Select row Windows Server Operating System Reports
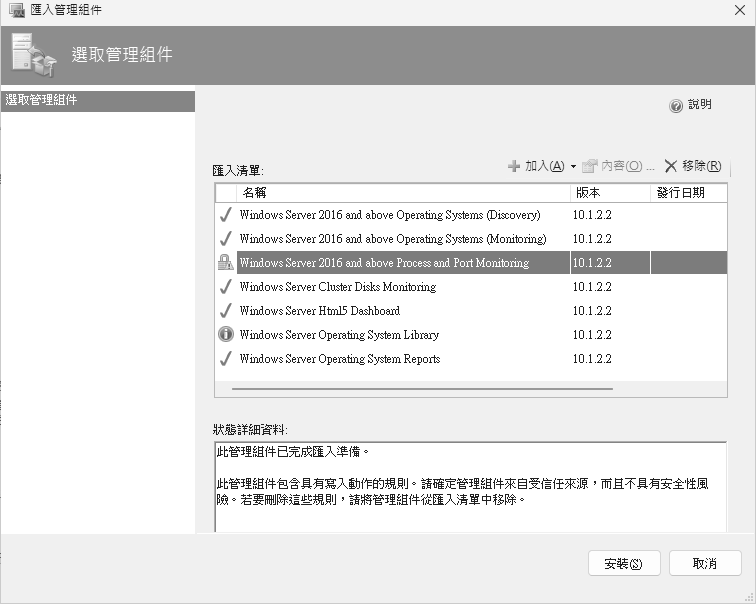Viewport: 756px width, 604px height. point(471,359)
